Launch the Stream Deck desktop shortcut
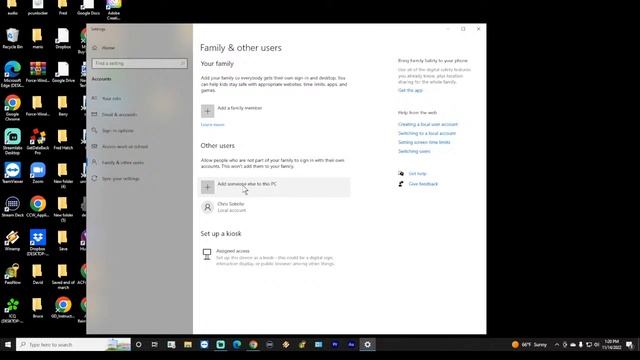 [x=13, y=206]
